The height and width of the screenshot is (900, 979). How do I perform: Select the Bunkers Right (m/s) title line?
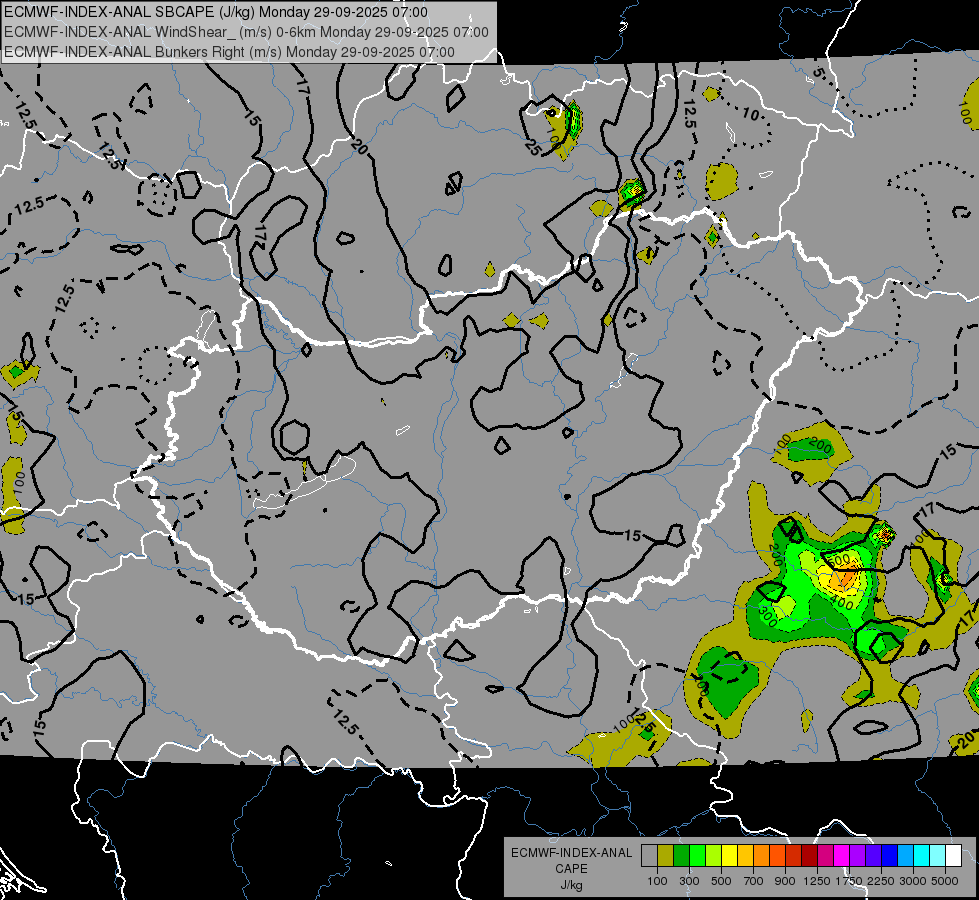(x=229, y=52)
